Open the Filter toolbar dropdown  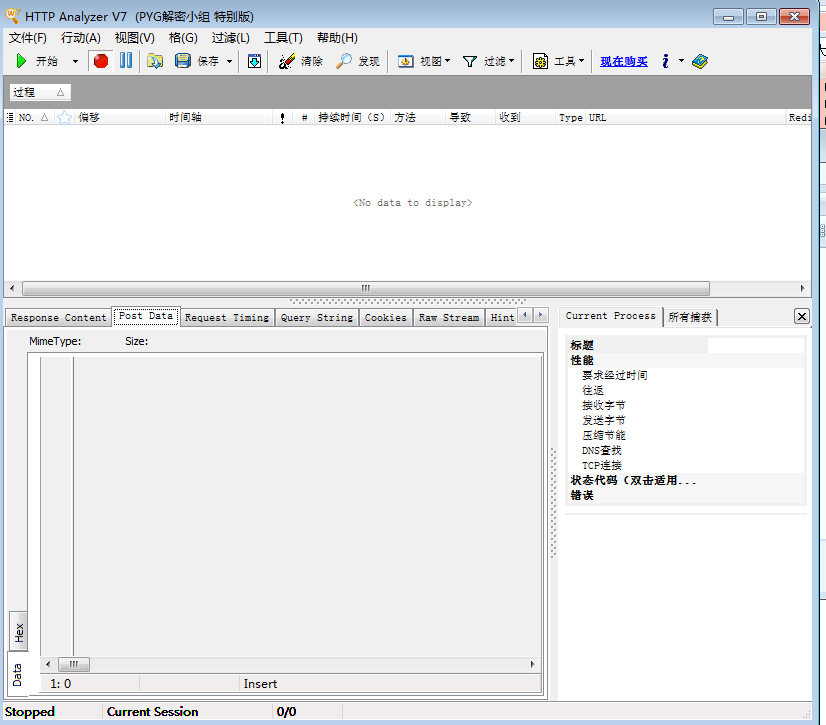(488, 61)
